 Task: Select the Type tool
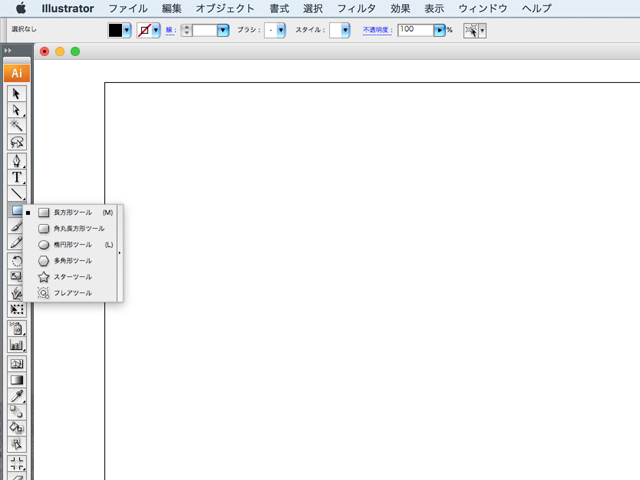[x=17, y=177]
